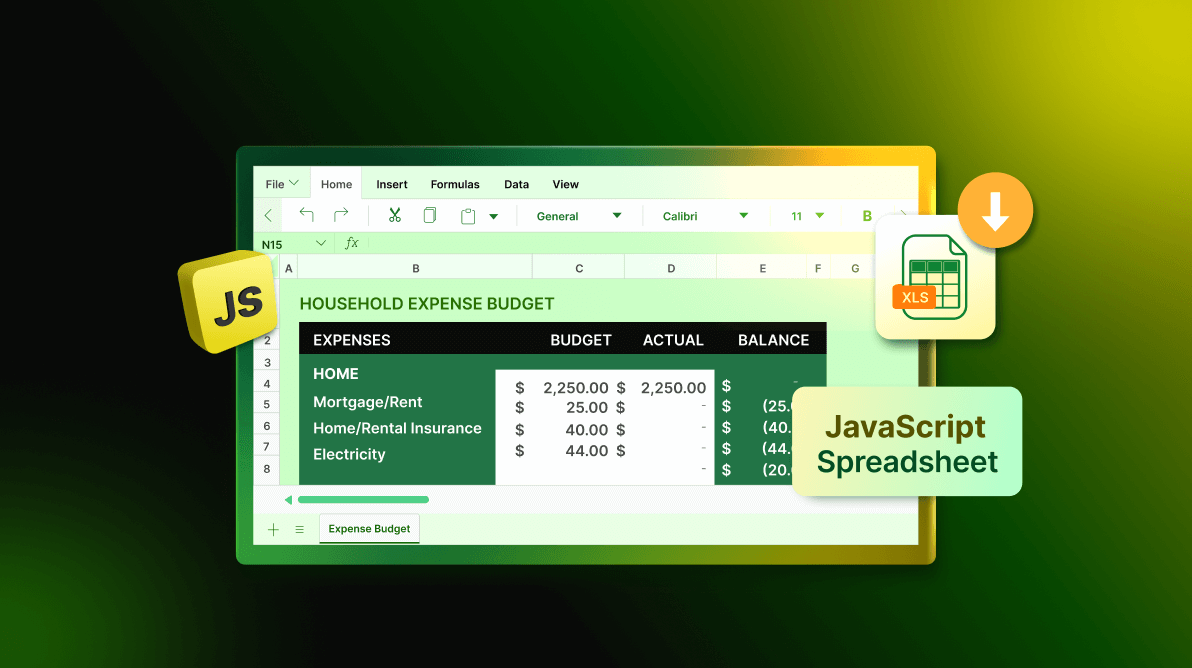Open the paste options dropdown arrow
Image resolution: width=1192 pixels, height=668 pixels.
(x=493, y=216)
